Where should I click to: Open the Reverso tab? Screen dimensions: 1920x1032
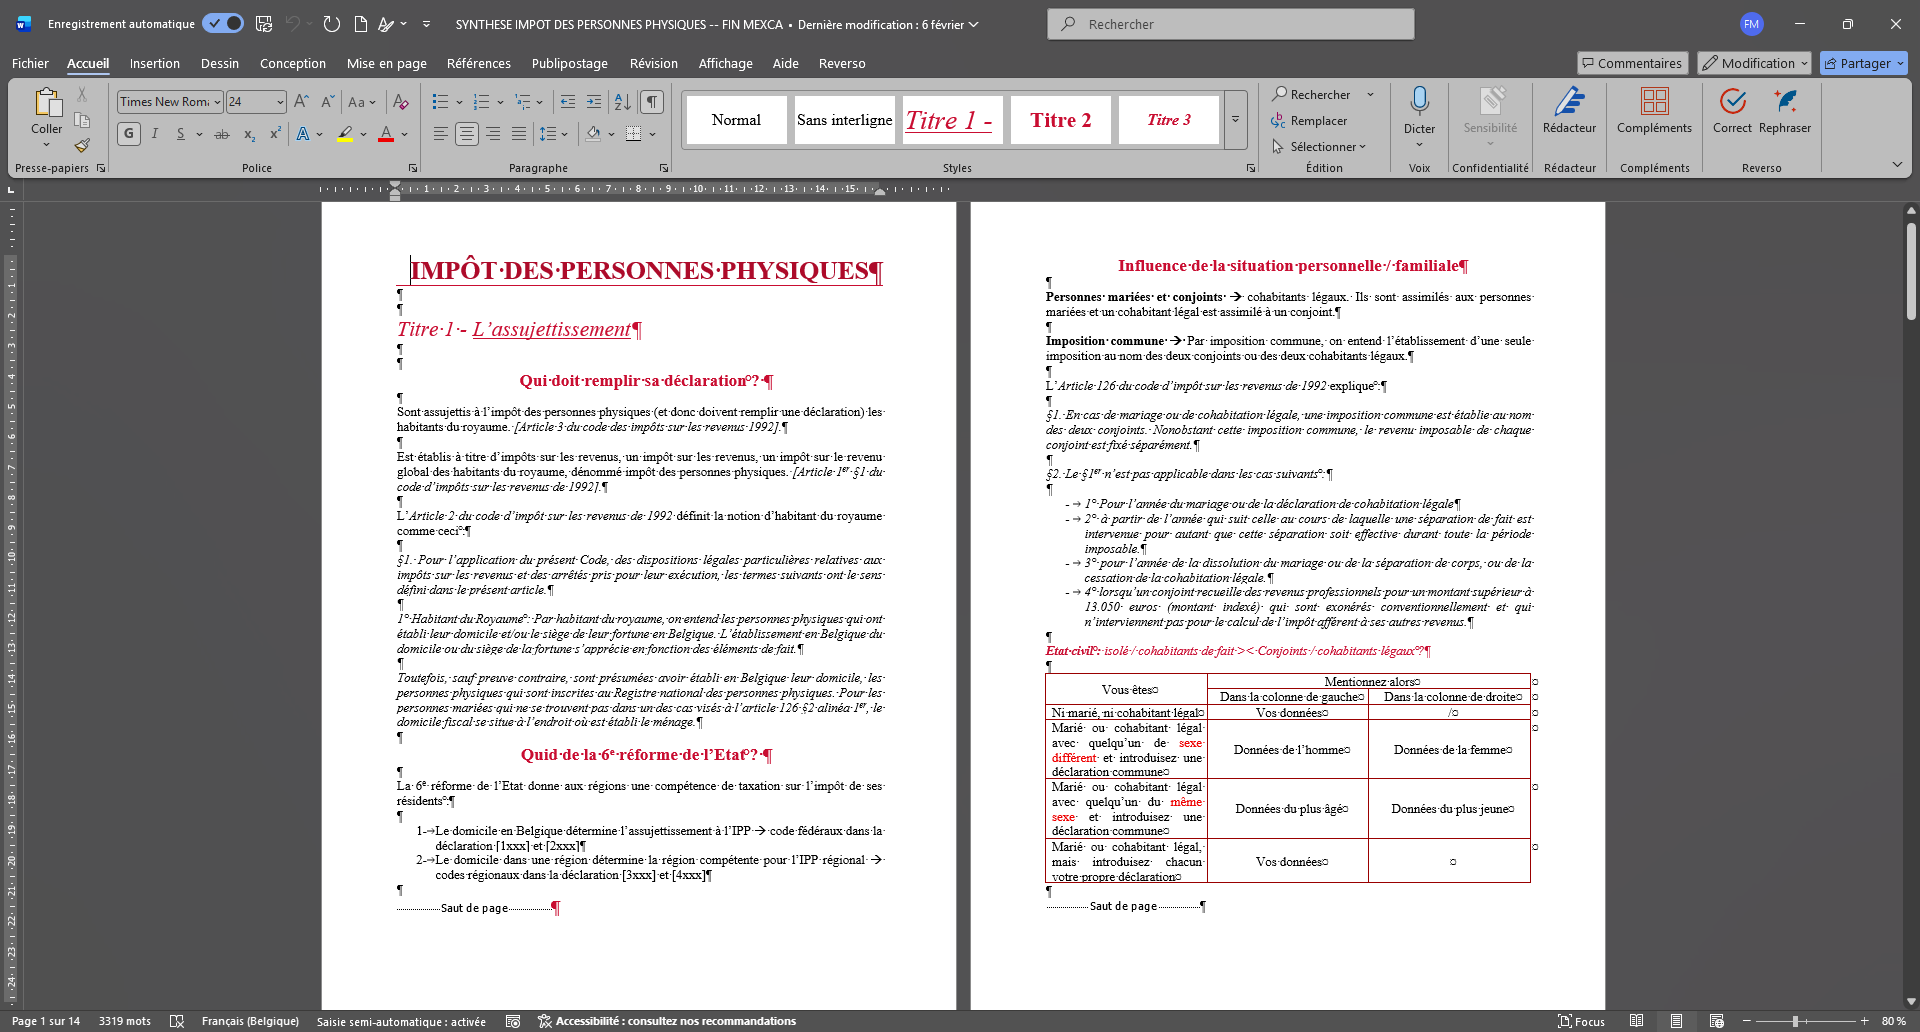[x=842, y=63]
